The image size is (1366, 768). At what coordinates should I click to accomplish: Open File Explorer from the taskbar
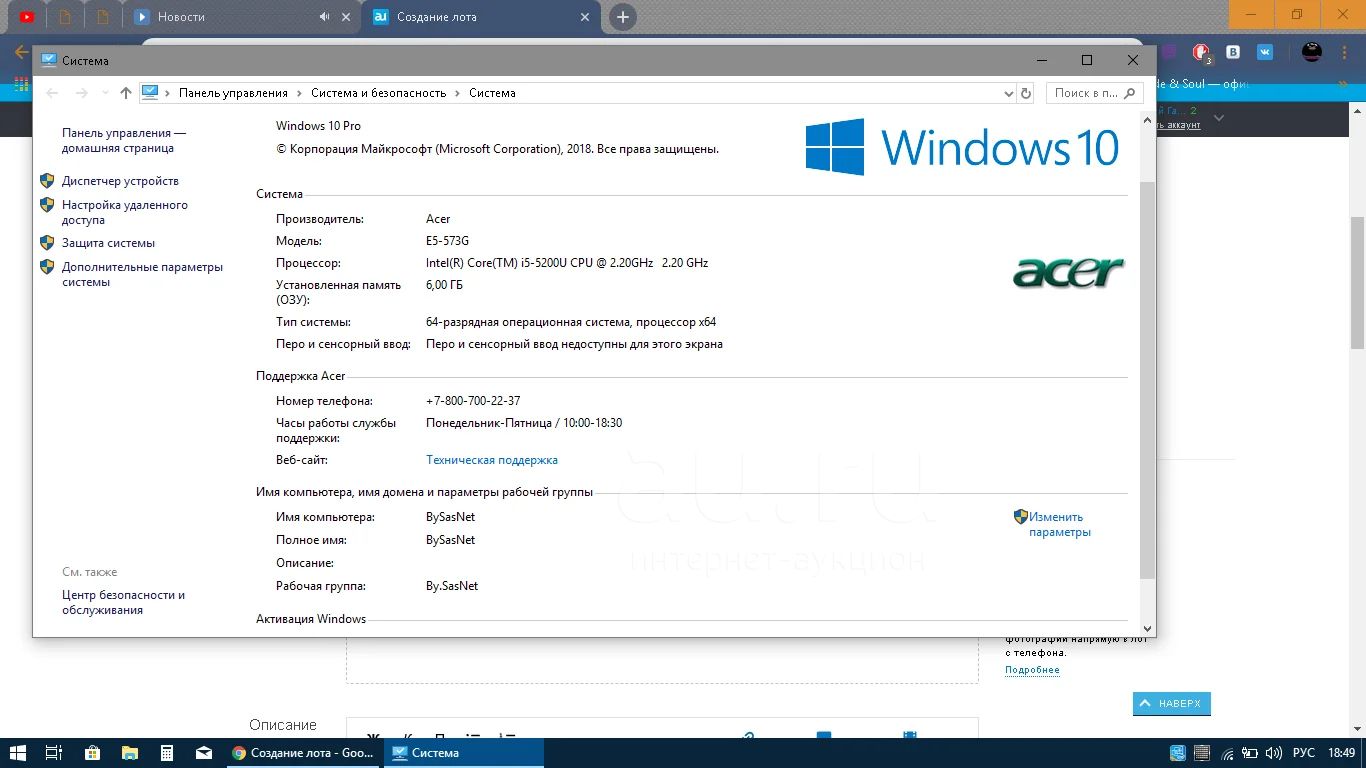[x=129, y=753]
